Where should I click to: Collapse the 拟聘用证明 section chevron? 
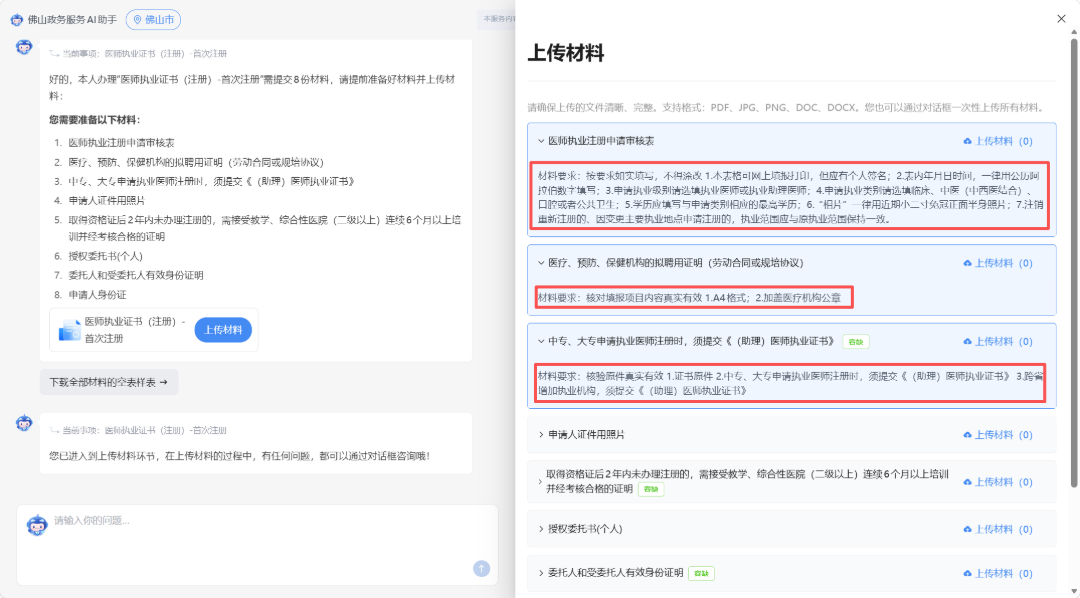(541, 262)
